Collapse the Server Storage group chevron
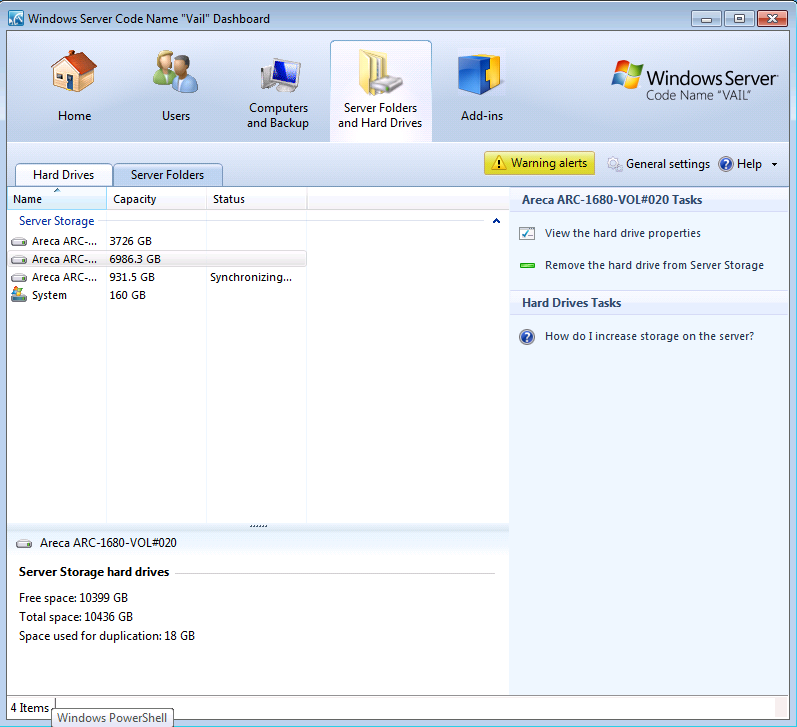This screenshot has width=797, height=727. (x=497, y=221)
